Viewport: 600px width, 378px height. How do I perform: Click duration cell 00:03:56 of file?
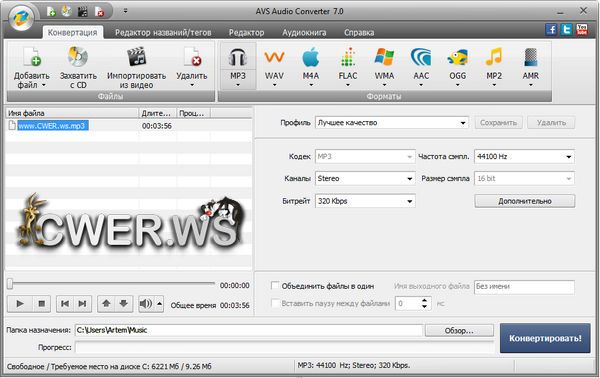tap(157, 126)
